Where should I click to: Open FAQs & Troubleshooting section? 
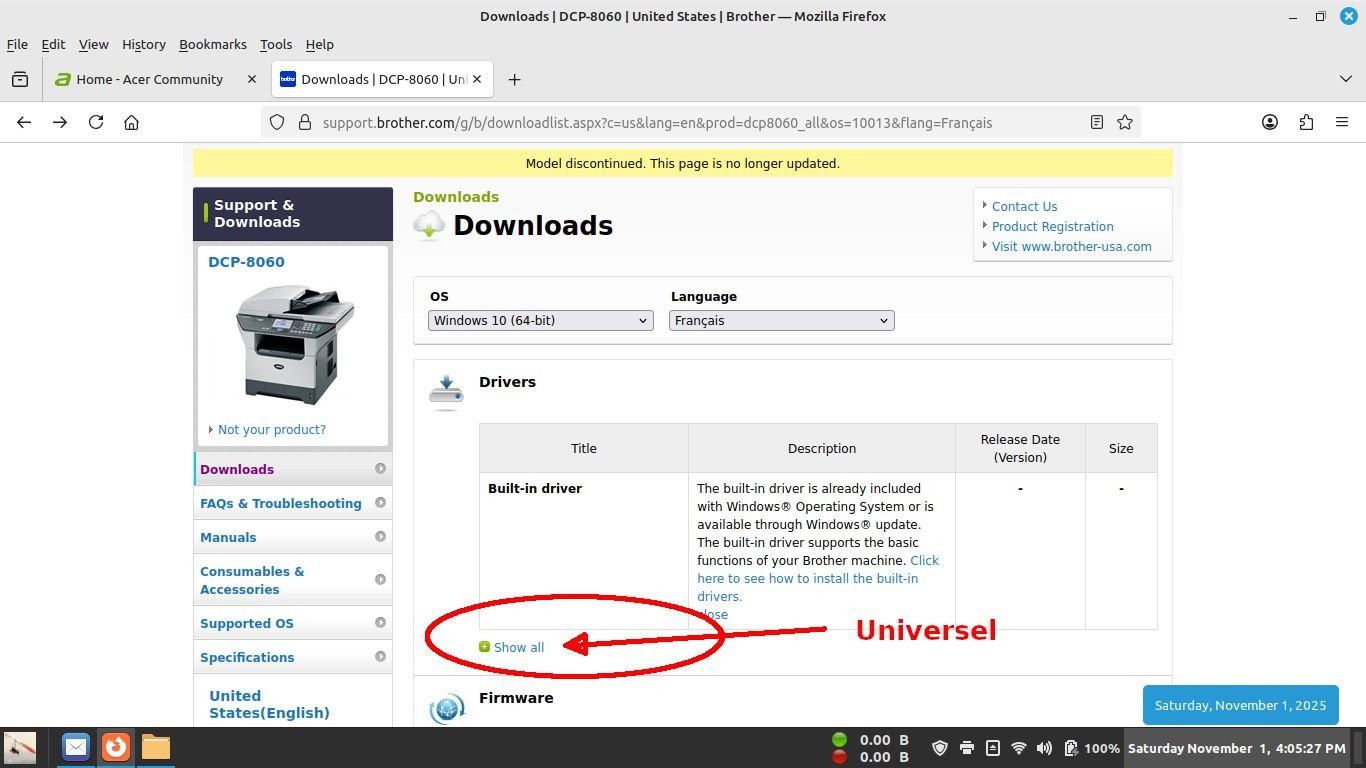293,503
